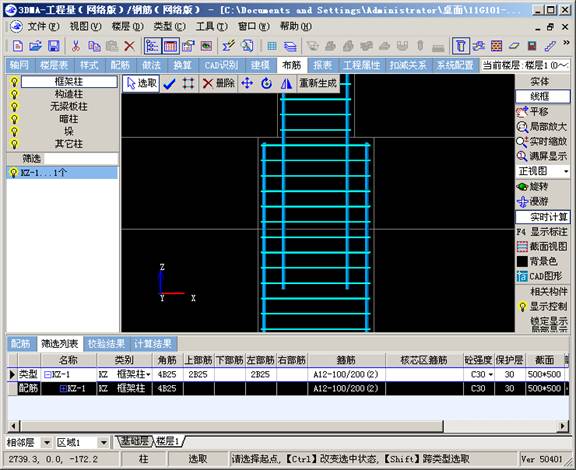Click the Sigma calculate toolbar icon

228,46
